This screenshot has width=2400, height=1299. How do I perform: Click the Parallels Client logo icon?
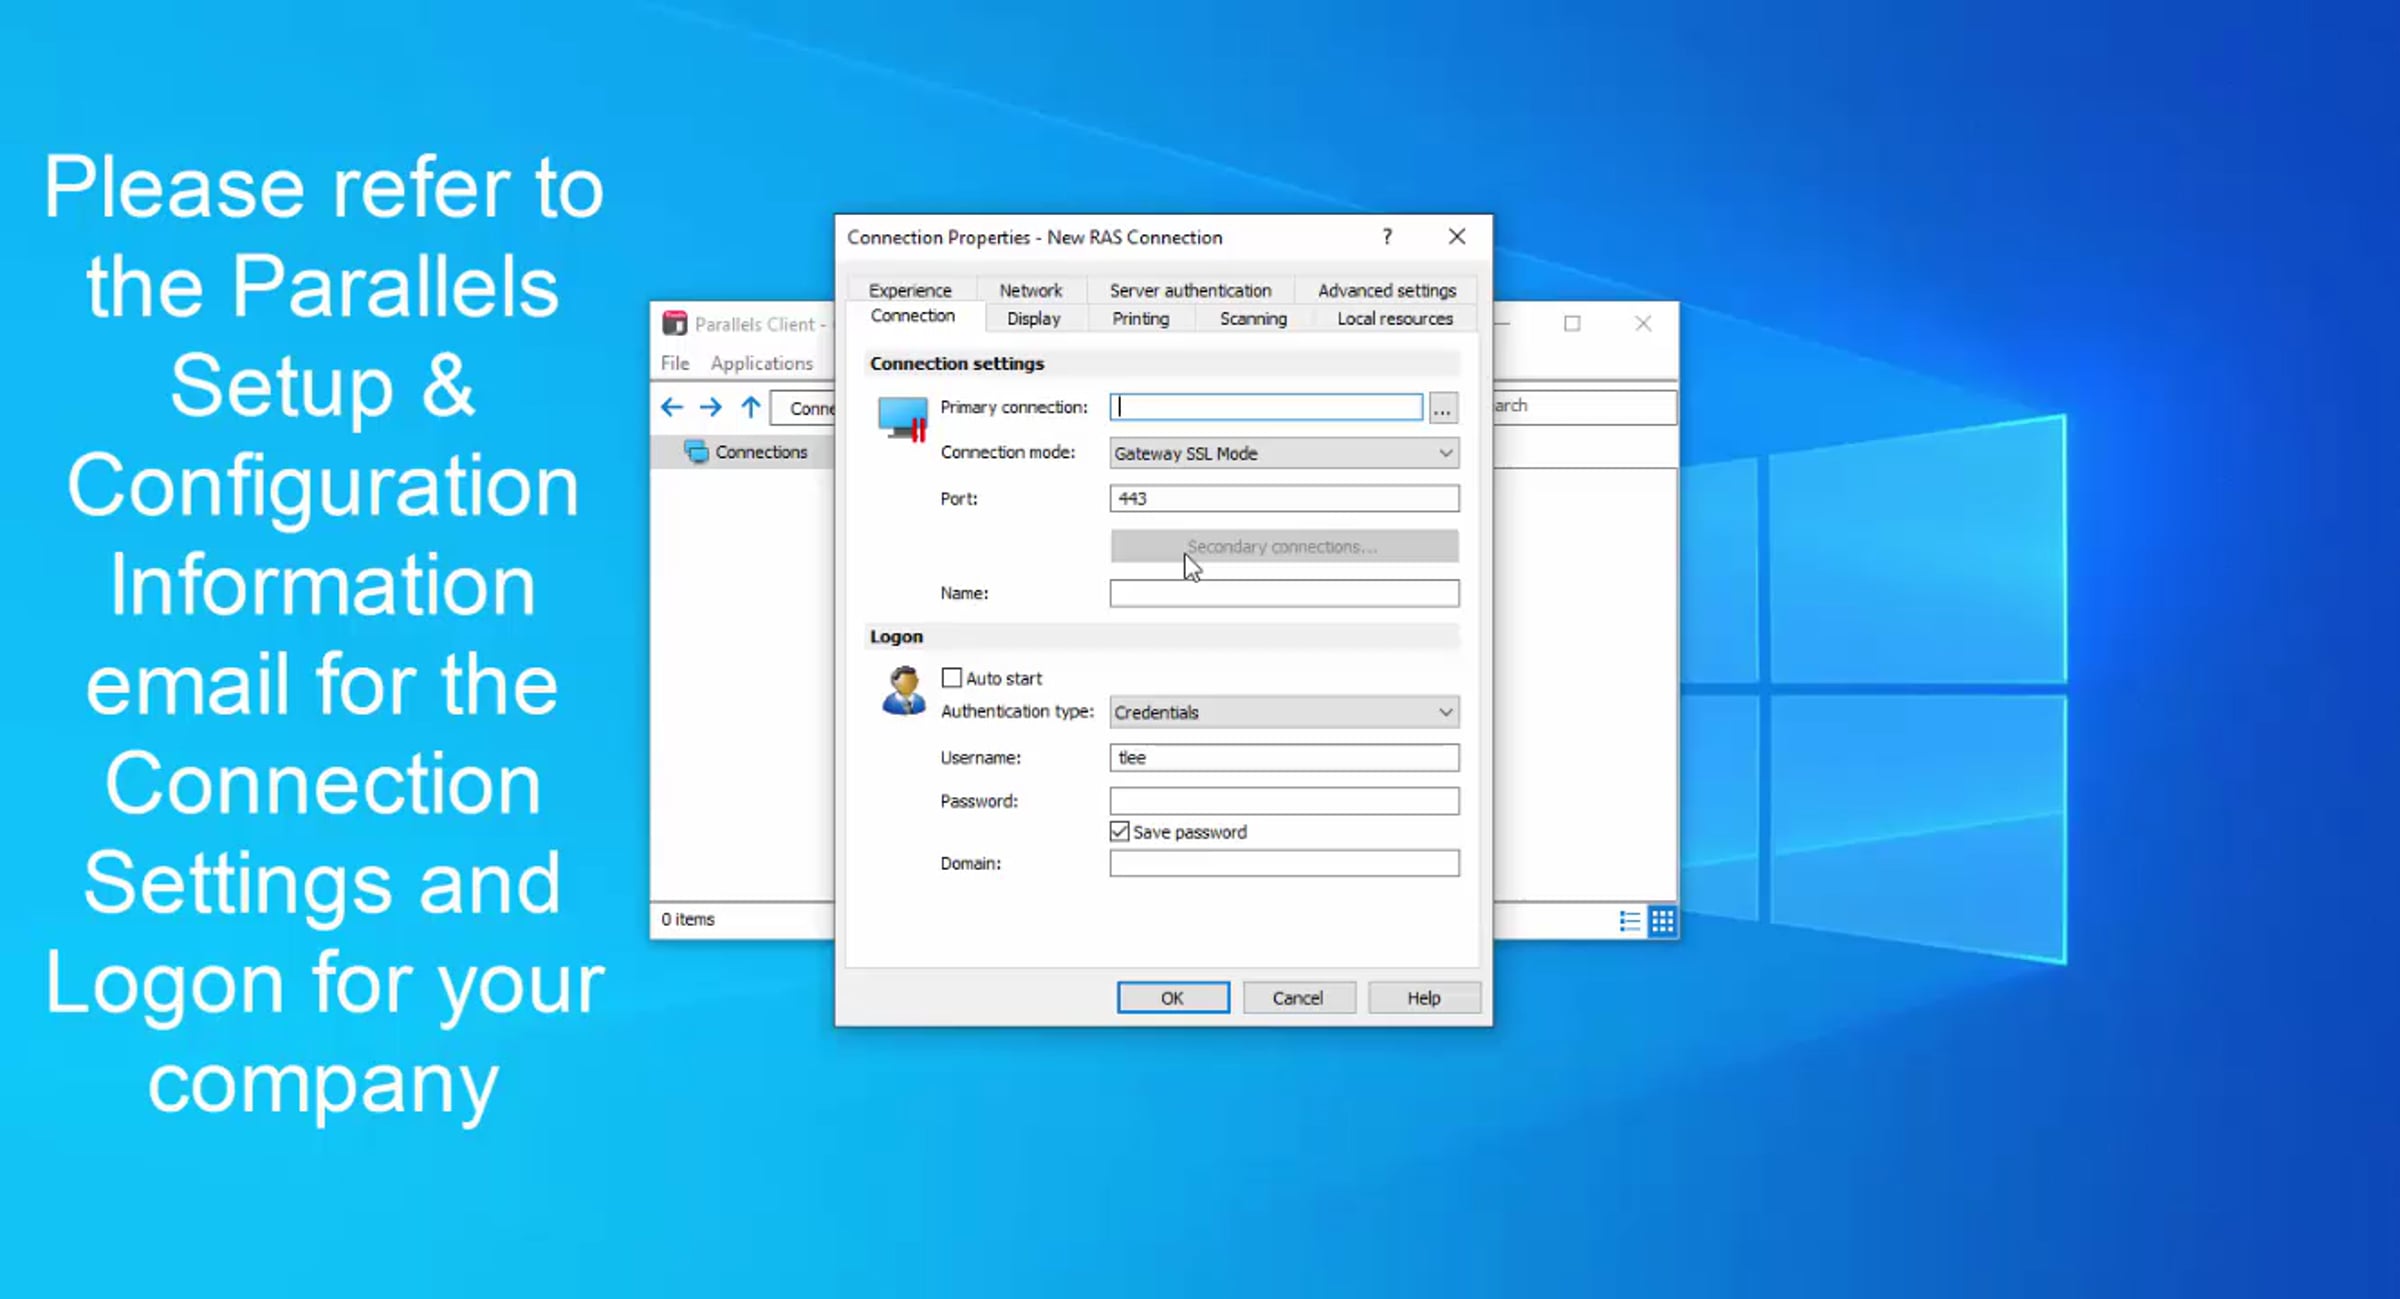click(675, 323)
